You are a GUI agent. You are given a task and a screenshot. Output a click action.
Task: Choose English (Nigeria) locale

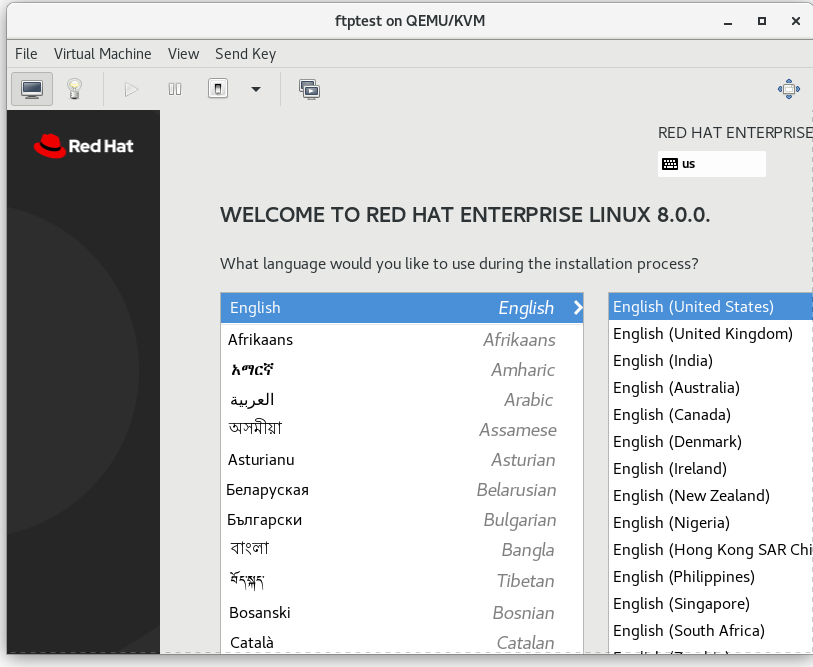coord(710,522)
